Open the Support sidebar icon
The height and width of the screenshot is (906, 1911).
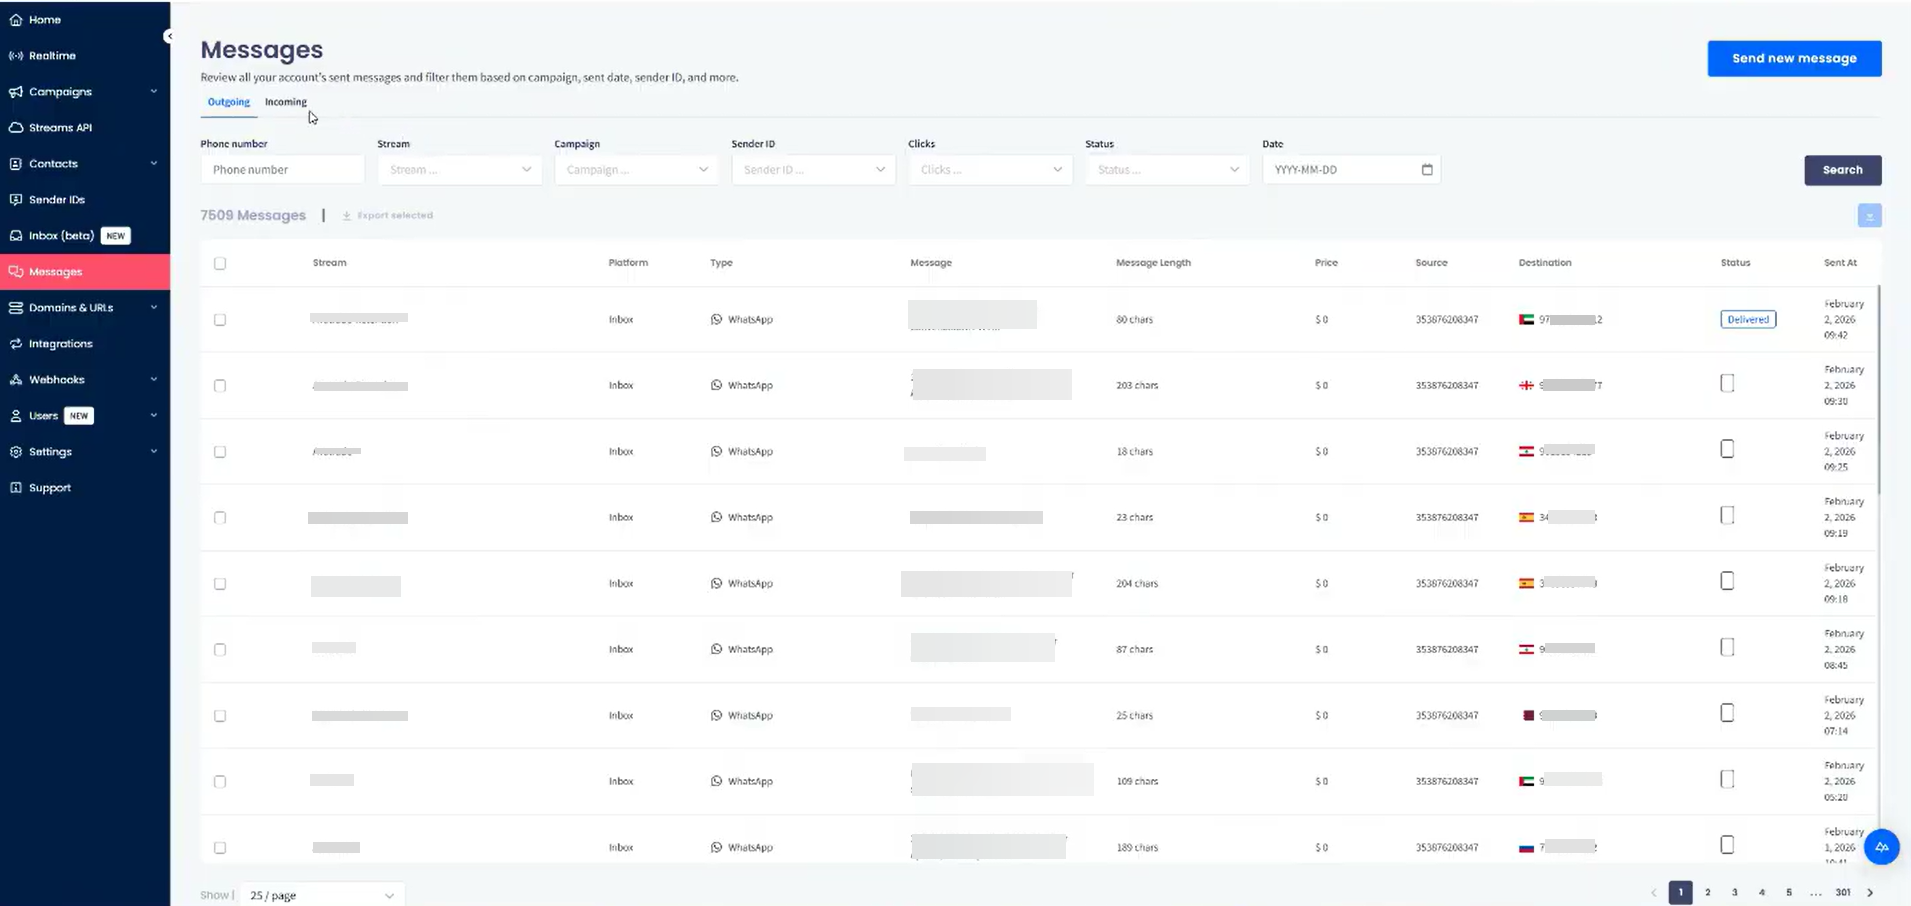15,488
